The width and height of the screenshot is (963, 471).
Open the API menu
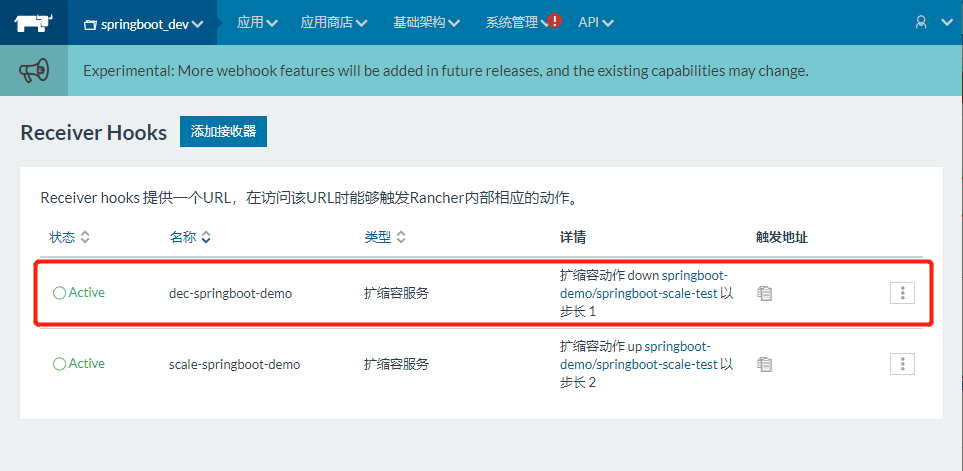596,22
